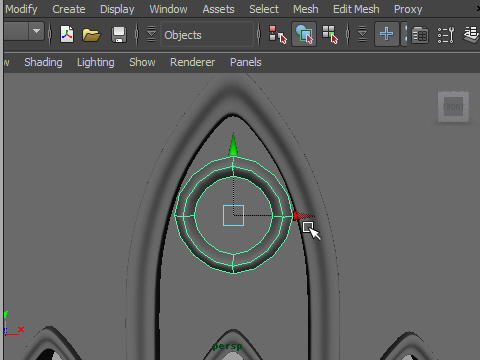Click the red X-axis move arrow
Image resolution: width=480 pixels, height=360 pixels.
[303, 216]
